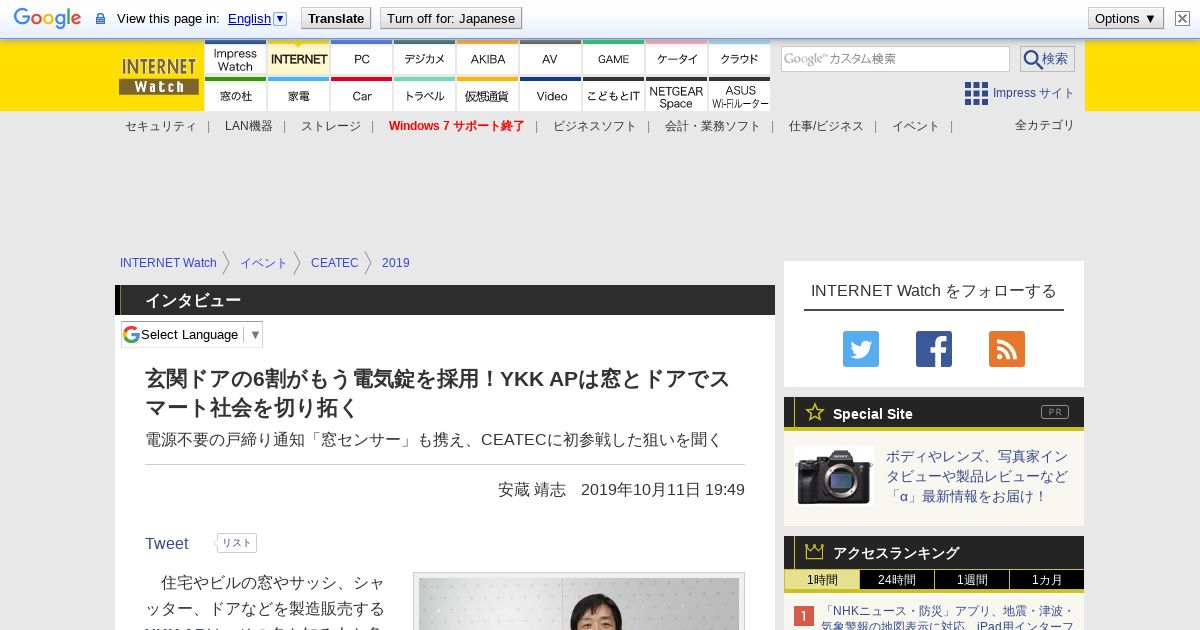Go to 会計・業務ソフト category
Screen dimensions: 1200x630
[712, 126]
